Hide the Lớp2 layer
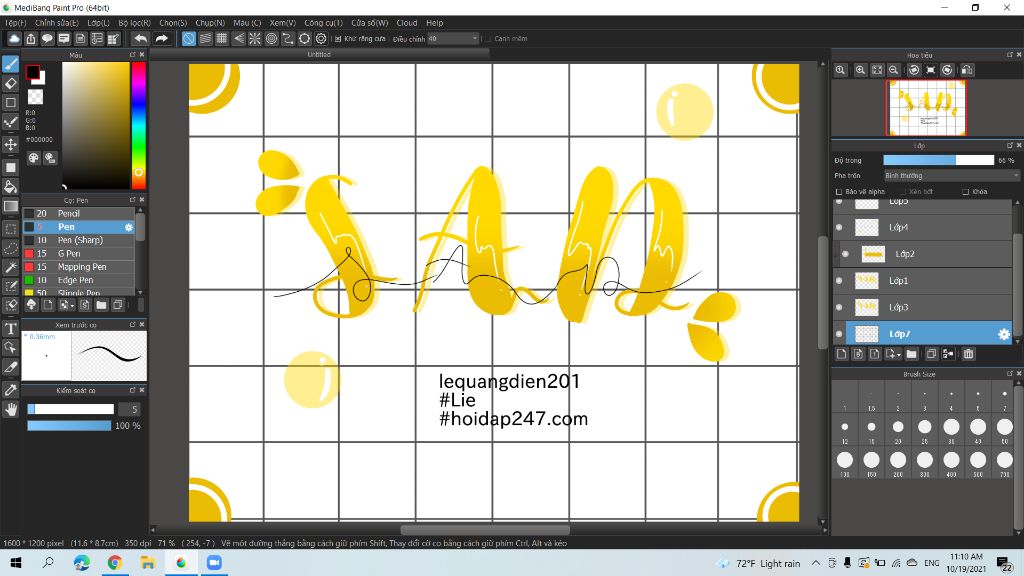Screen dimensions: 1024x576 click(x=846, y=254)
